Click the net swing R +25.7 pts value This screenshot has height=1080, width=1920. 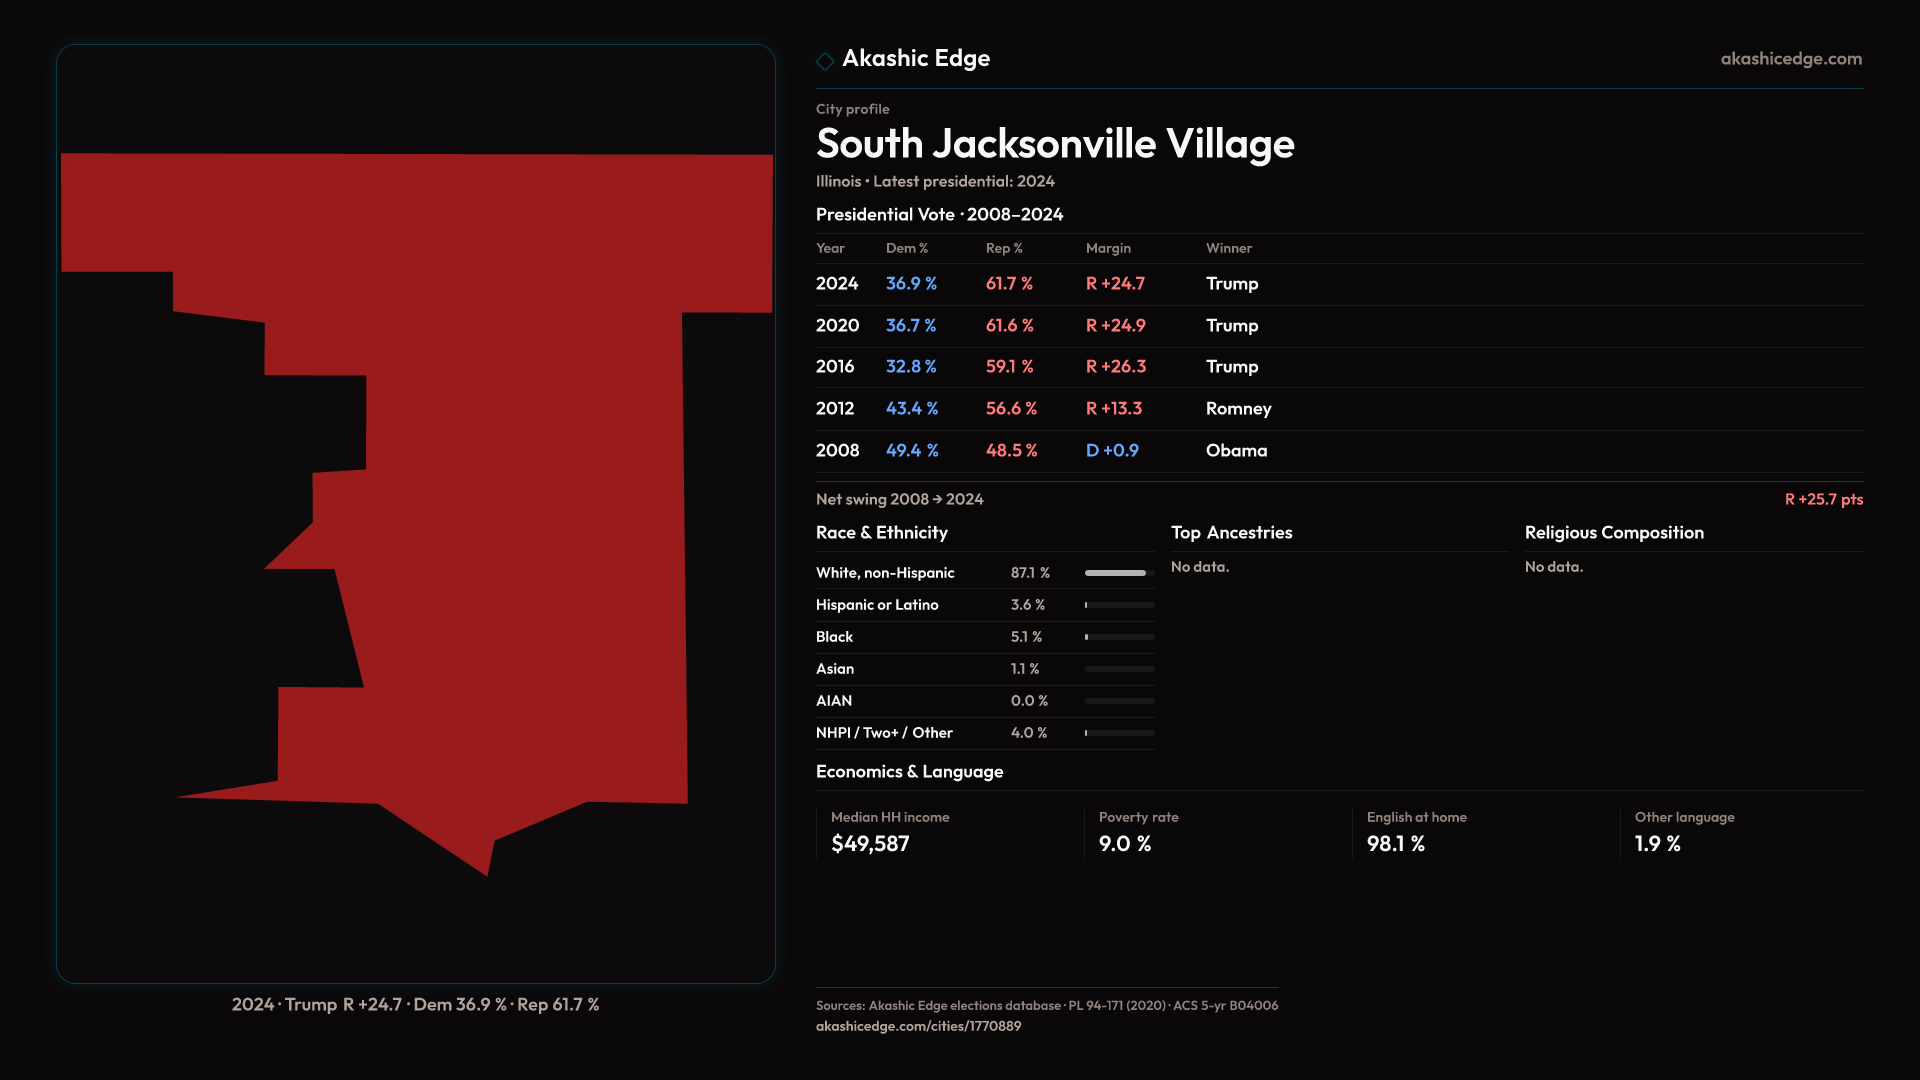[1823, 499]
